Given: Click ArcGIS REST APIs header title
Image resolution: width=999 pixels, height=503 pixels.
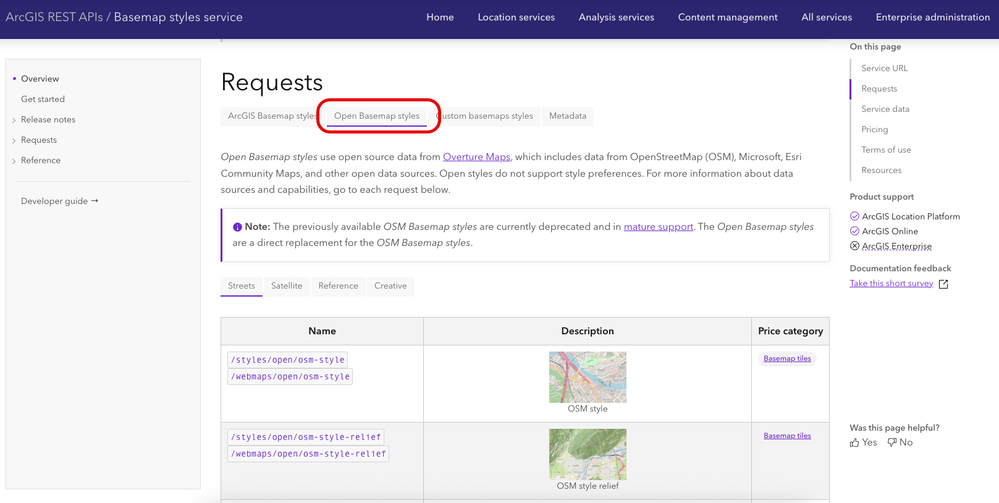Looking at the screenshot, I should 54,17.
